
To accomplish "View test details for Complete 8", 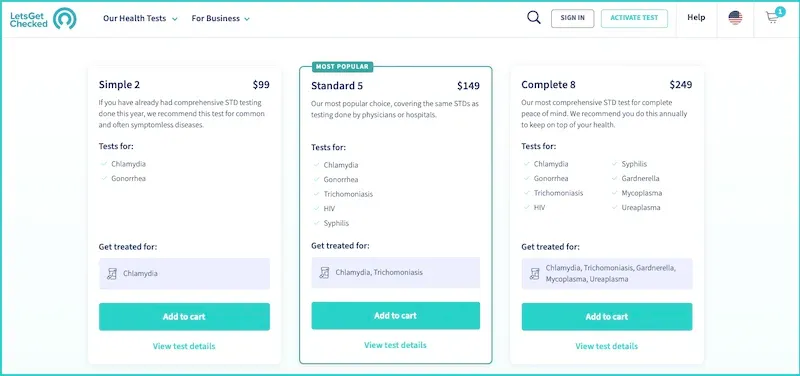I will tap(607, 346).
